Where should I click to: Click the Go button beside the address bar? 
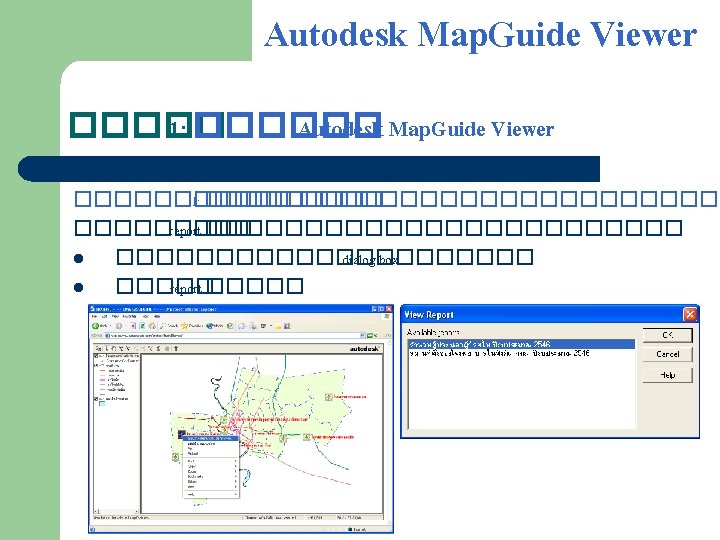(372, 336)
